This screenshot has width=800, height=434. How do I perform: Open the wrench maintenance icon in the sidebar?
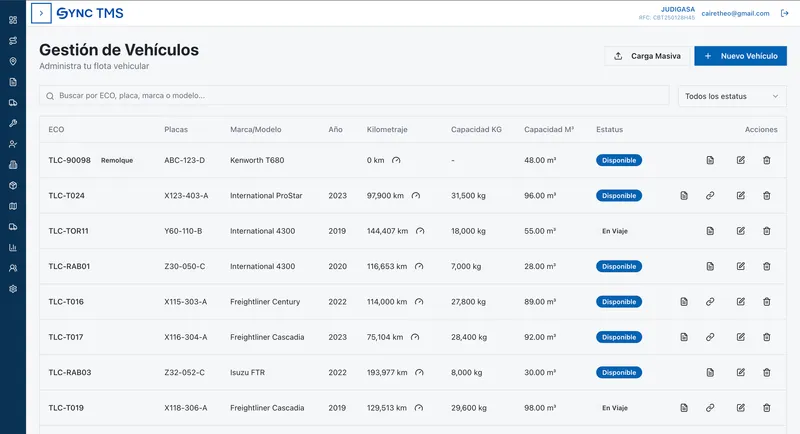(13, 123)
